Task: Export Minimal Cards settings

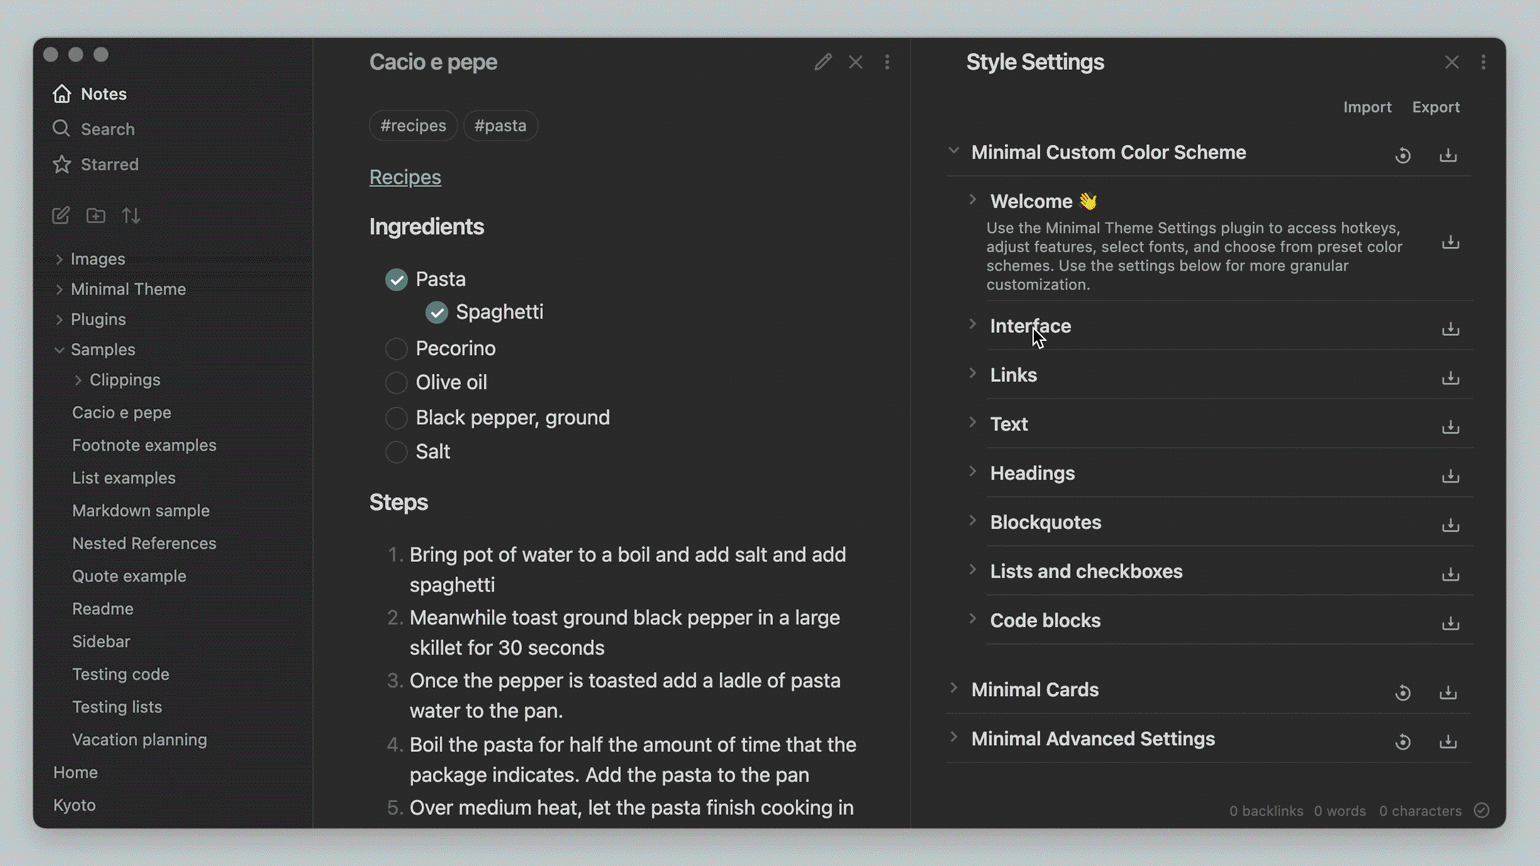Action: (x=1448, y=692)
